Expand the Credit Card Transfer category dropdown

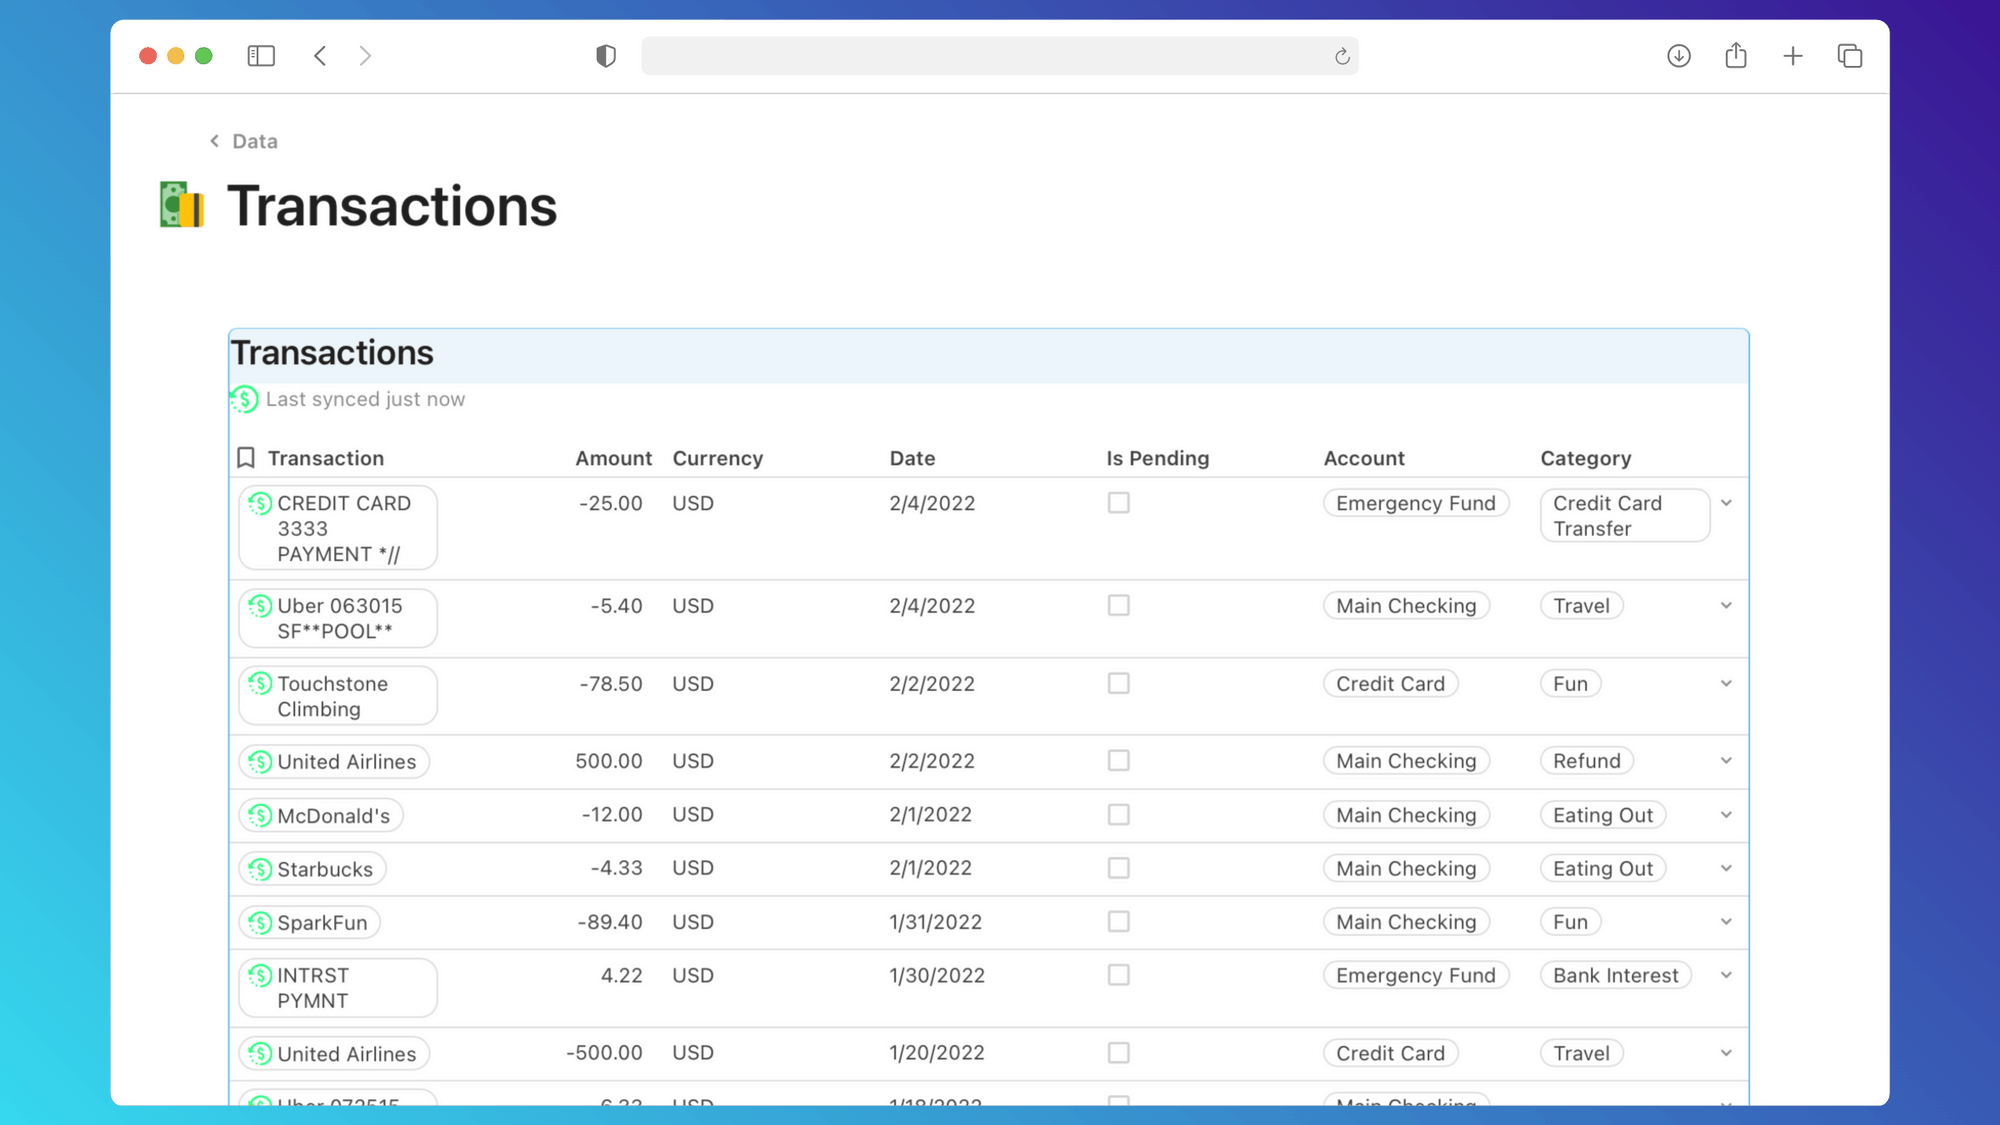[1727, 503]
